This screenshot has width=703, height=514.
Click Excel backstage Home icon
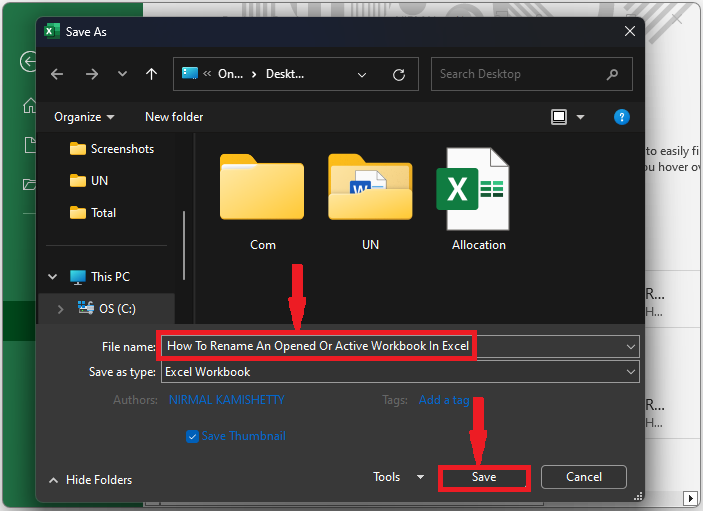[30, 106]
